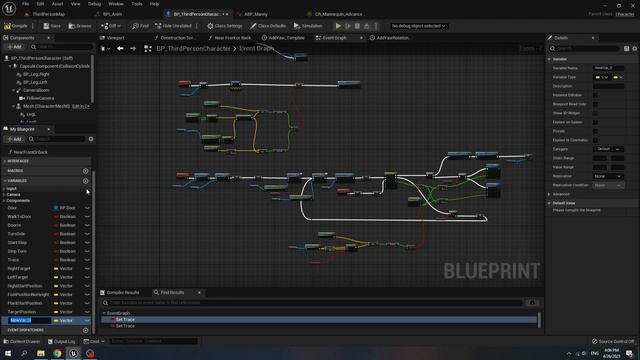Toggle visibility eye for NewVar_0 variable
The width and height of the screenshot is (640, 360).
click(x=87, y=320)
